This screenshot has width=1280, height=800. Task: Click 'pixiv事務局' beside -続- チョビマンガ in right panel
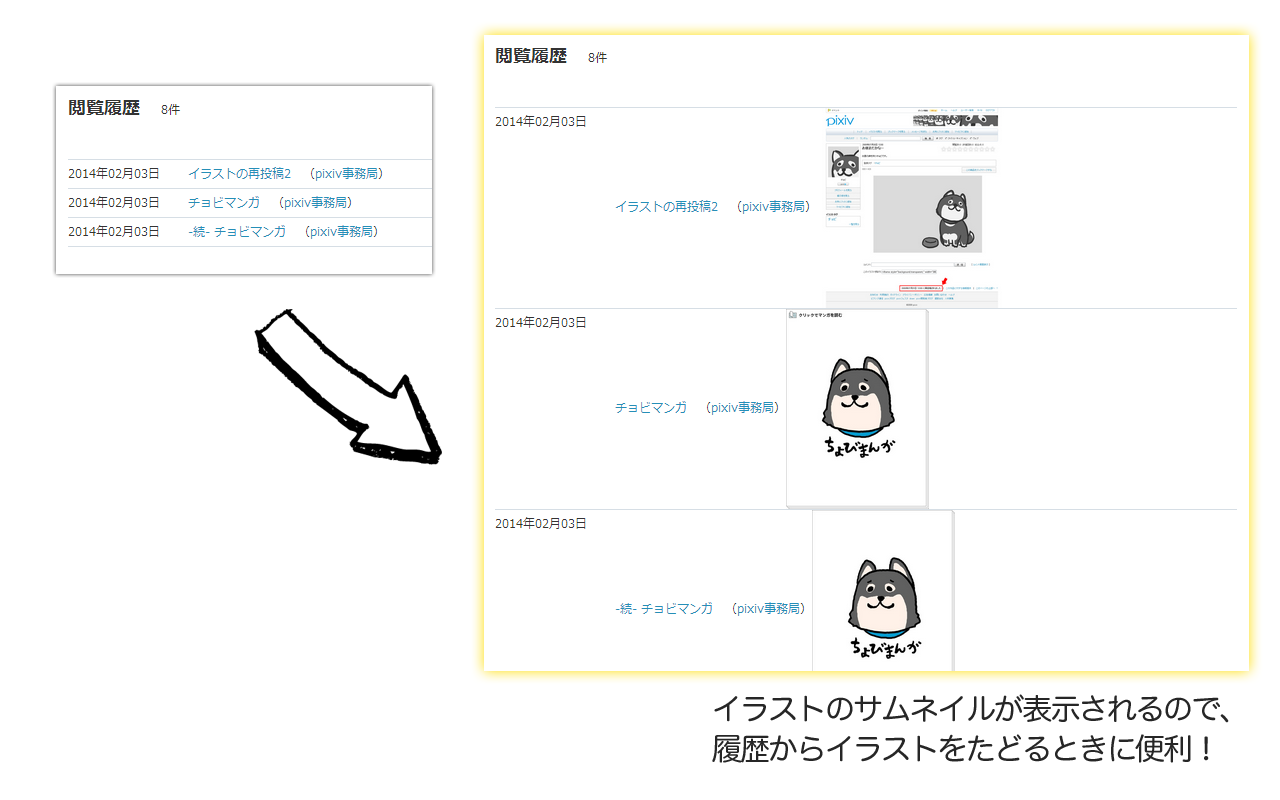tap(768, 608)
